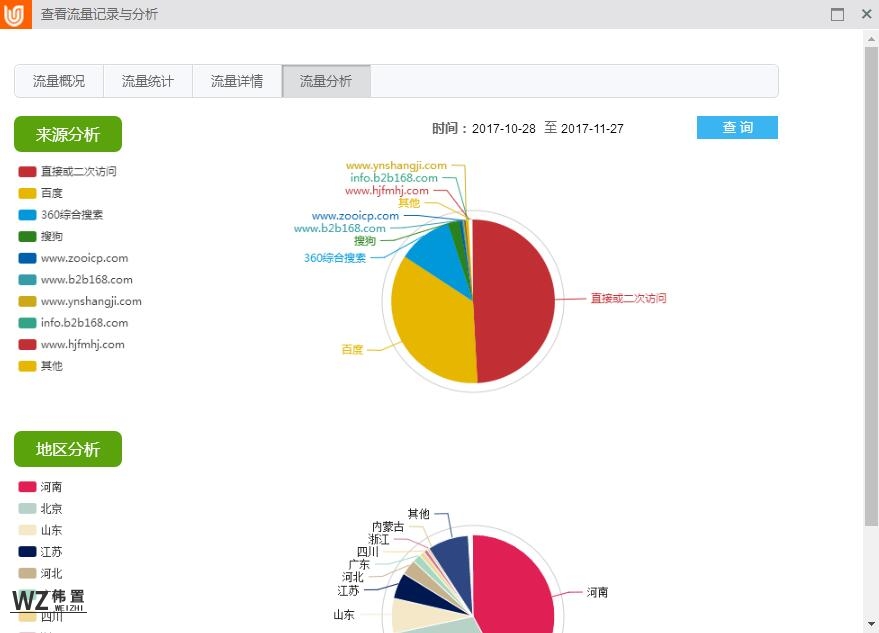
Task: Click the green 来源分析 heading button
Action: 68,134
